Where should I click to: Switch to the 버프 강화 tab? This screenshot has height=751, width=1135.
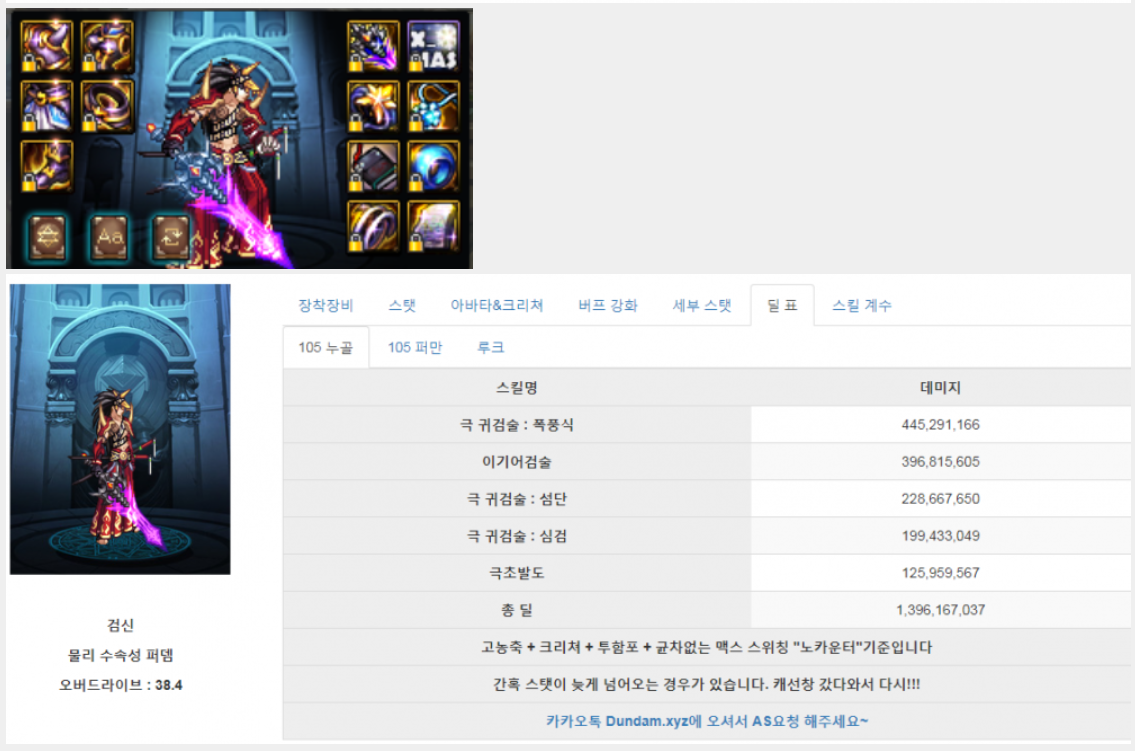click(x=608, y=305)
